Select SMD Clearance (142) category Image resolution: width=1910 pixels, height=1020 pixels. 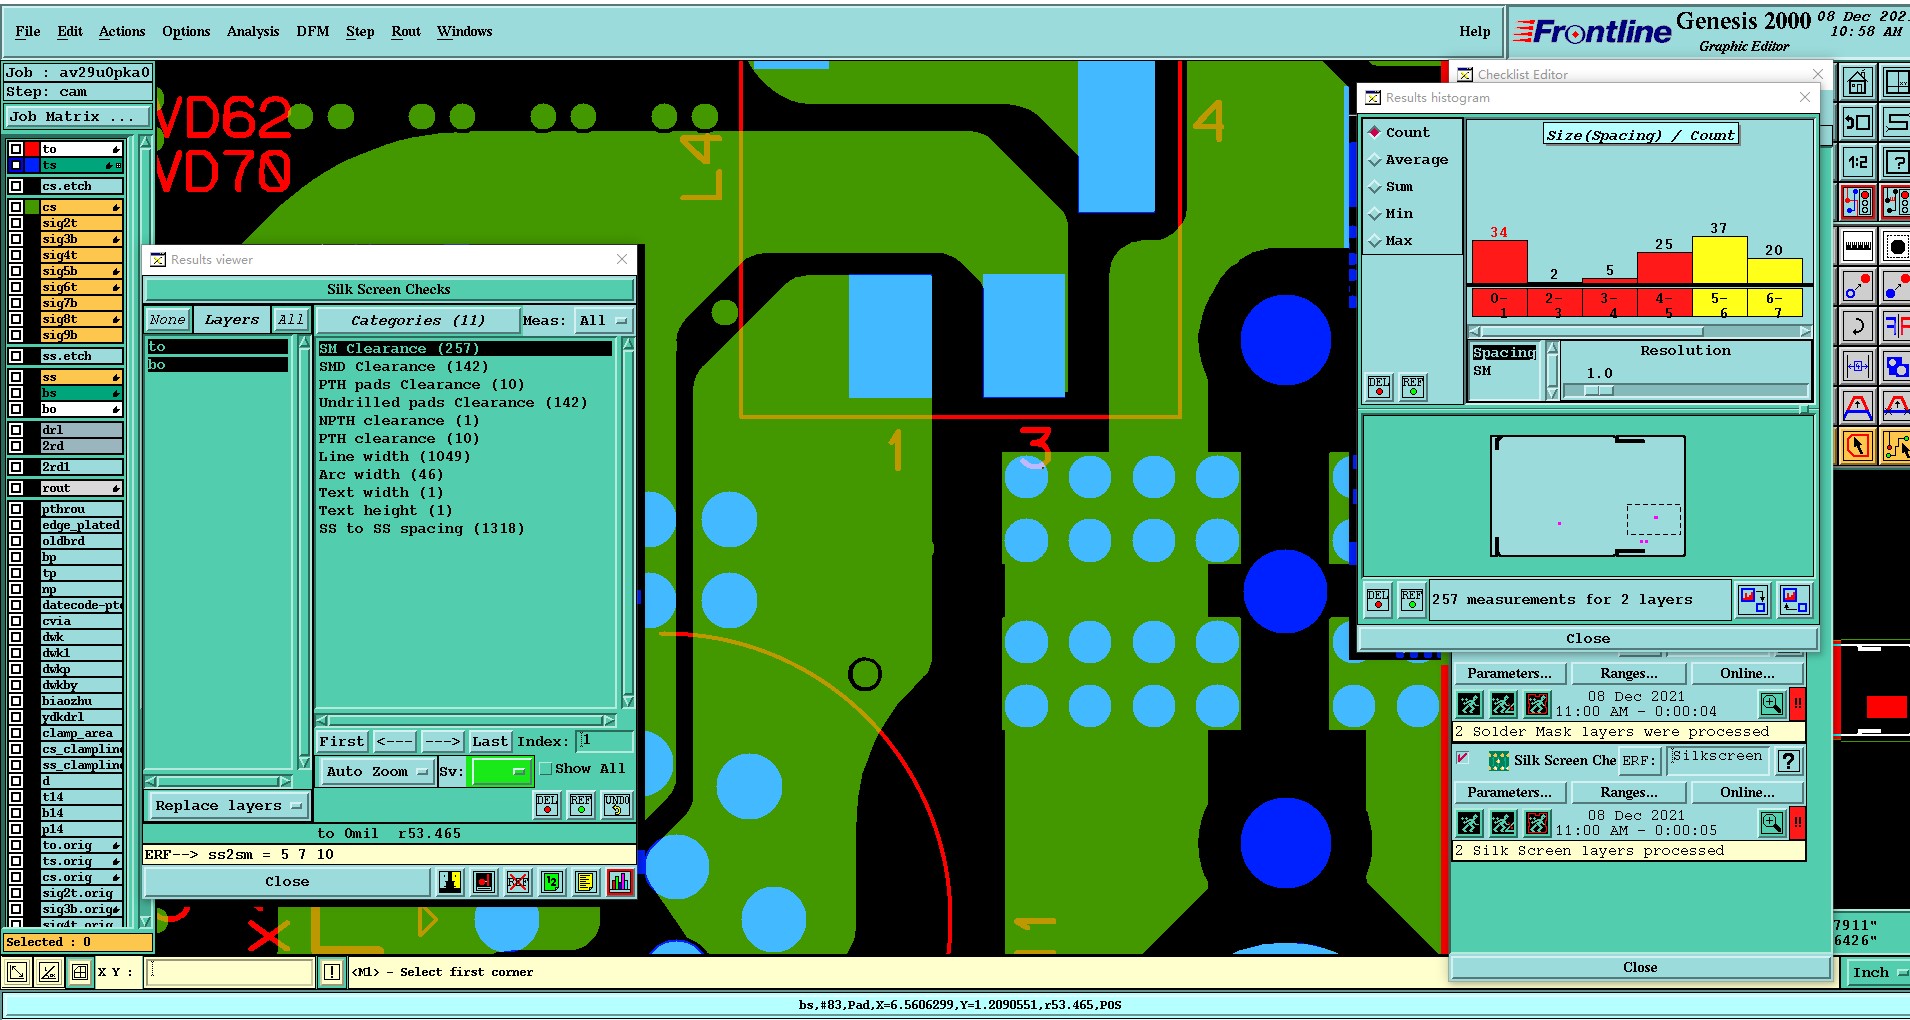(x=403, y=367)
